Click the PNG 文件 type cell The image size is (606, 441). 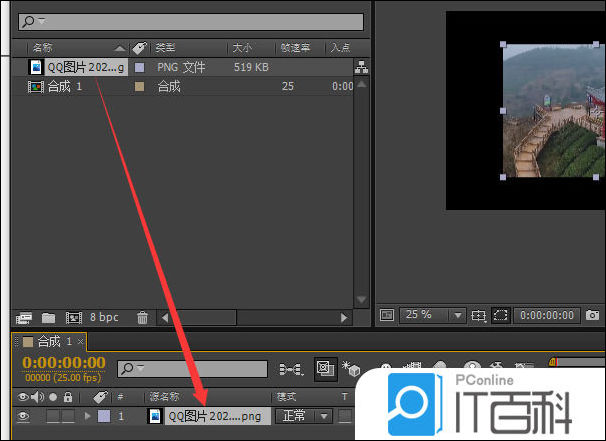tap(181, 67)
